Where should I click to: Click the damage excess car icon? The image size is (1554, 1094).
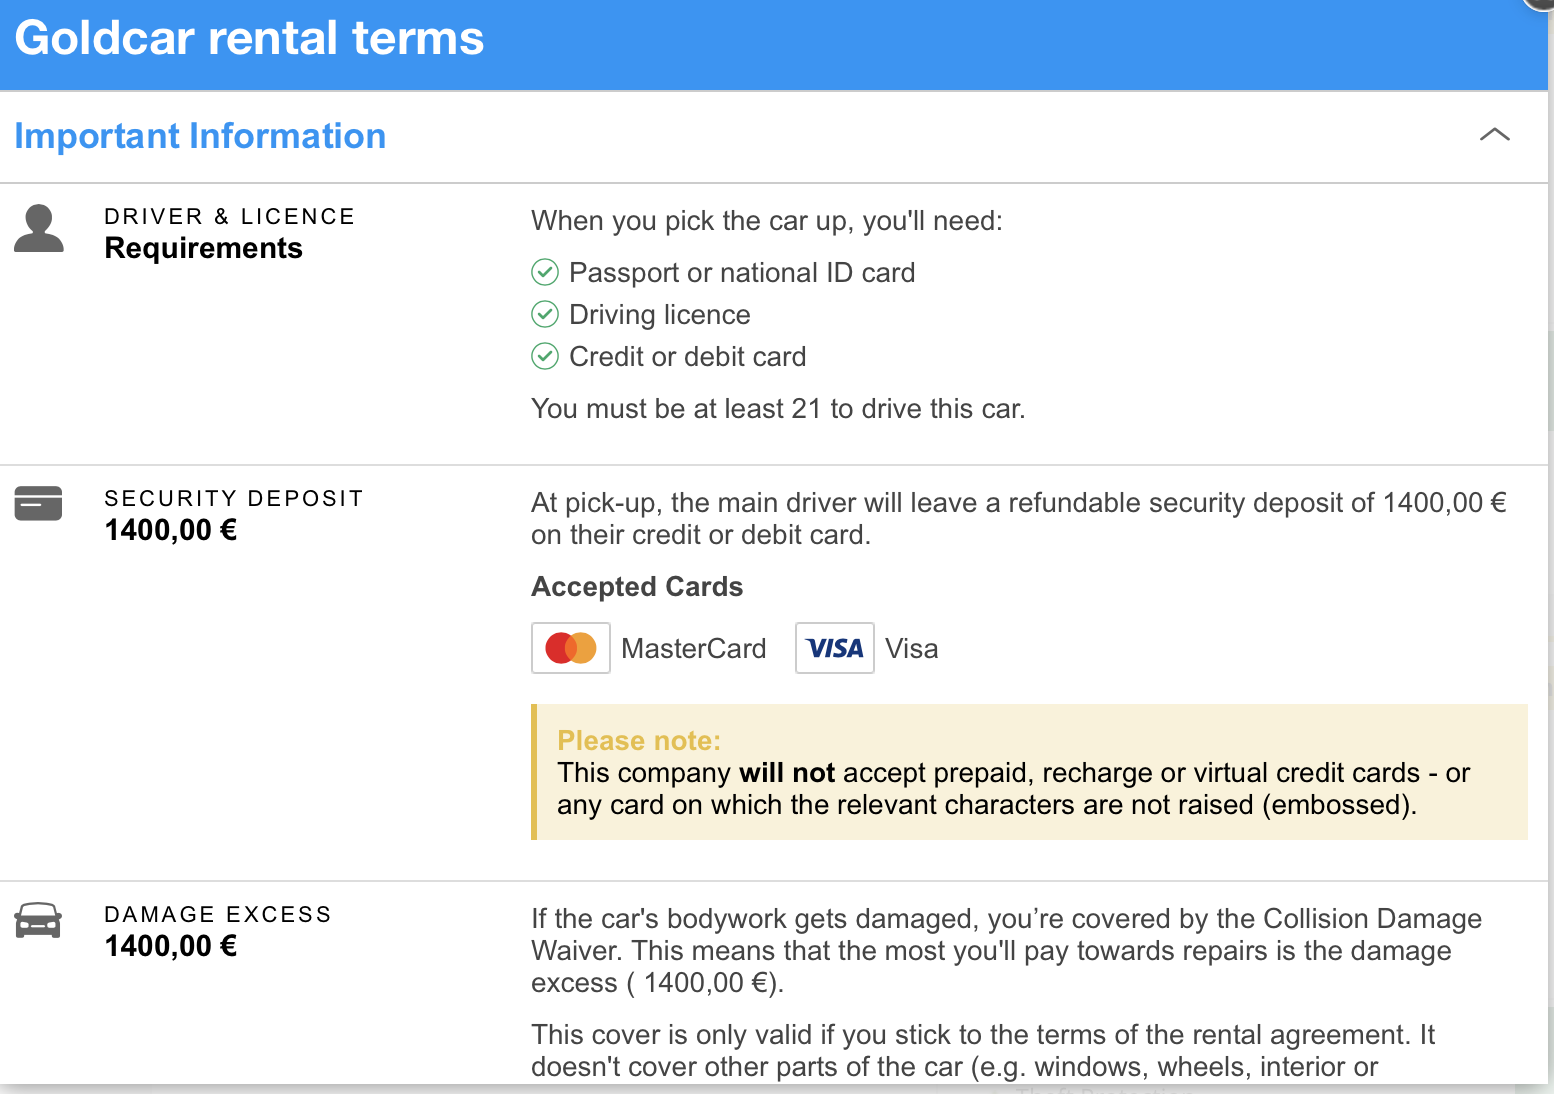[x=39, y=920]
